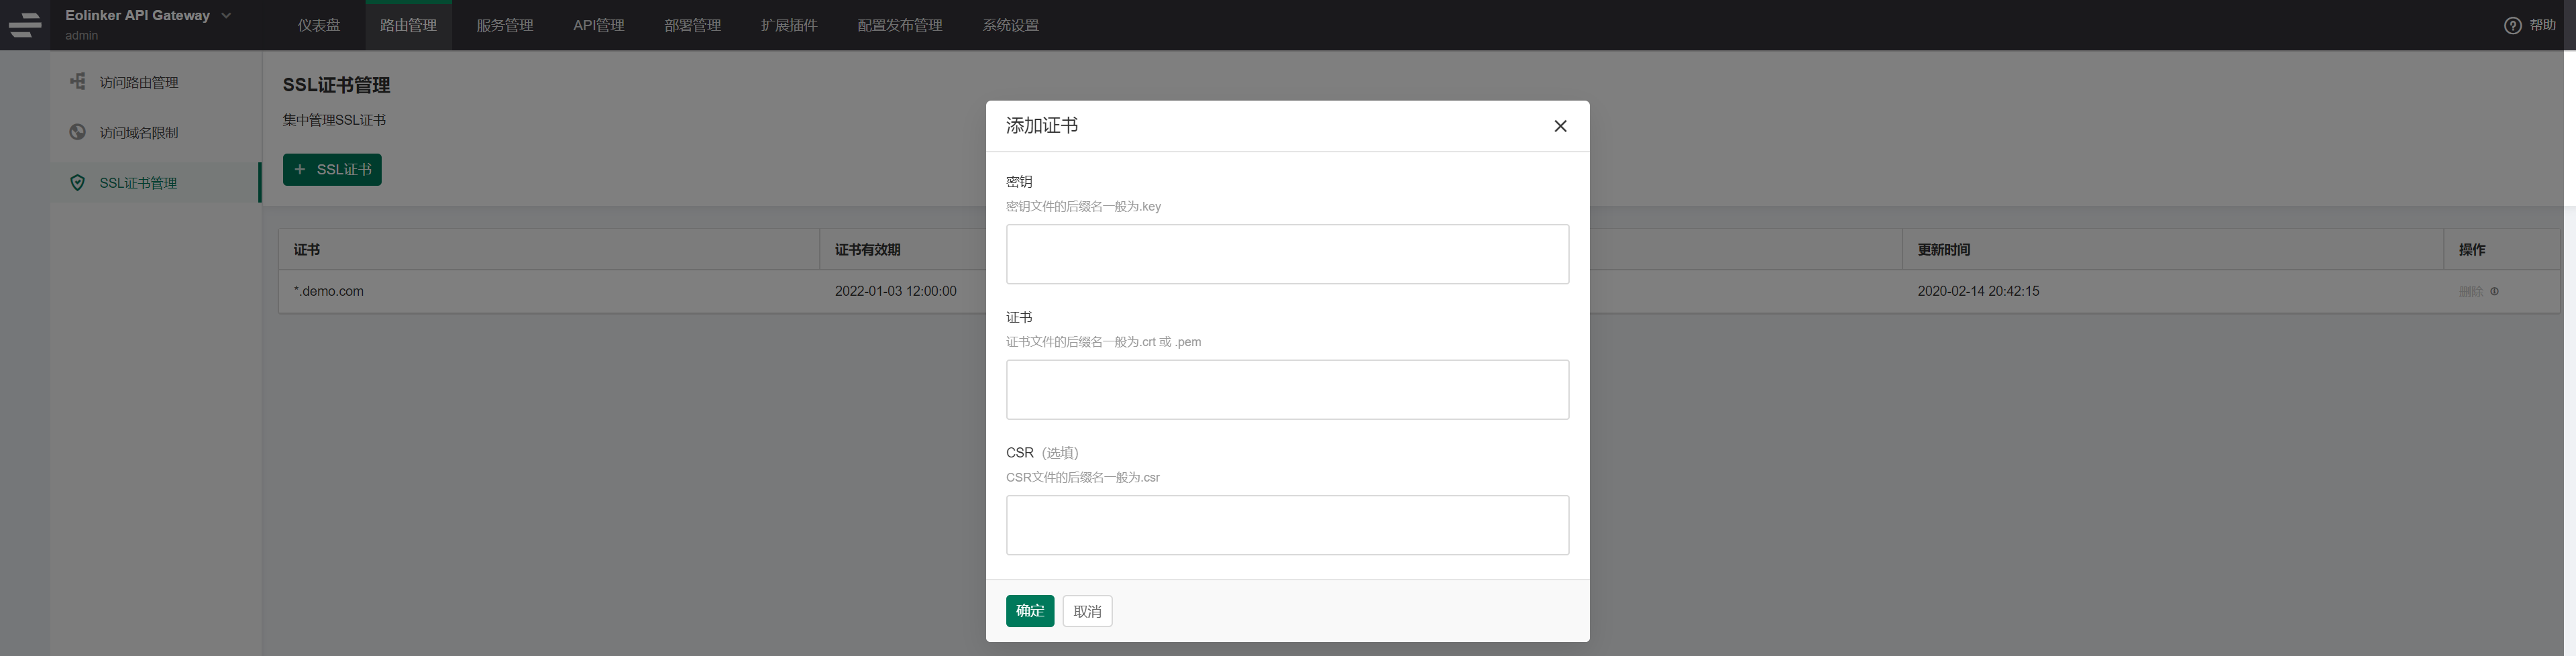Expand the Eolinker API Gateway dropdown
Screen dimensions: 2576x656
click(x=226, y=16)
